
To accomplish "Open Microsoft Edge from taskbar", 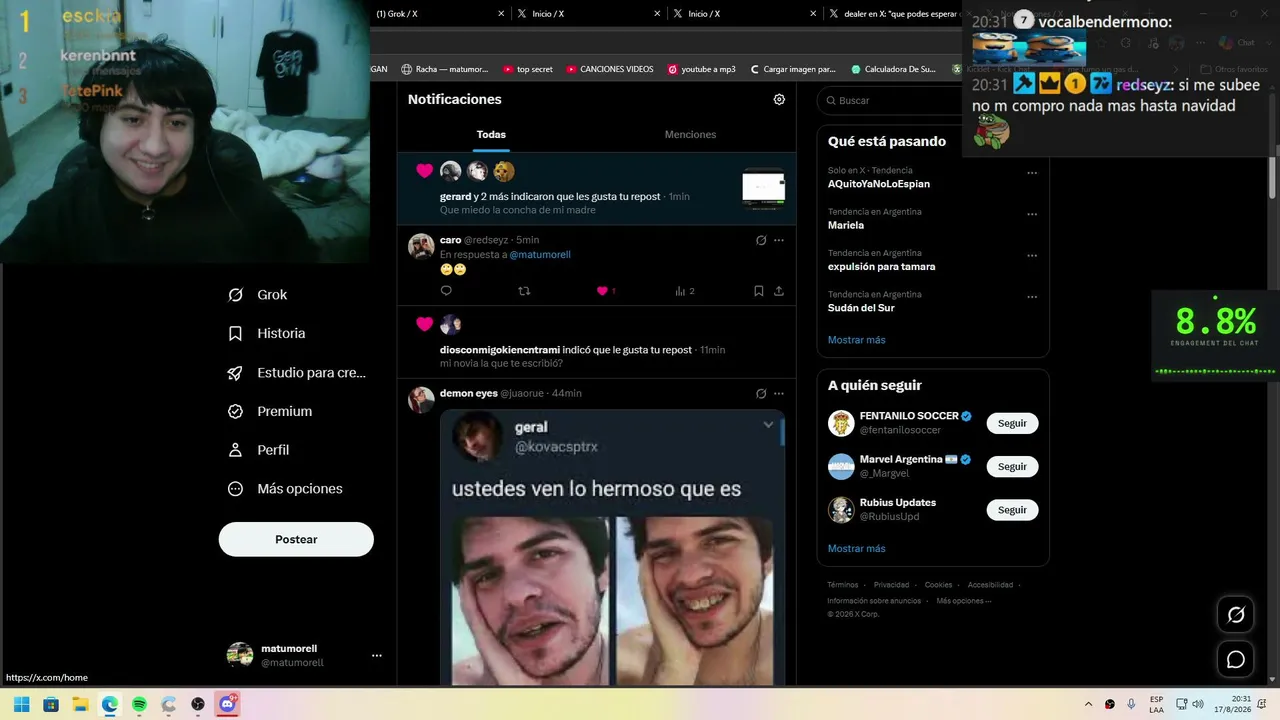I will coord(110,704).
